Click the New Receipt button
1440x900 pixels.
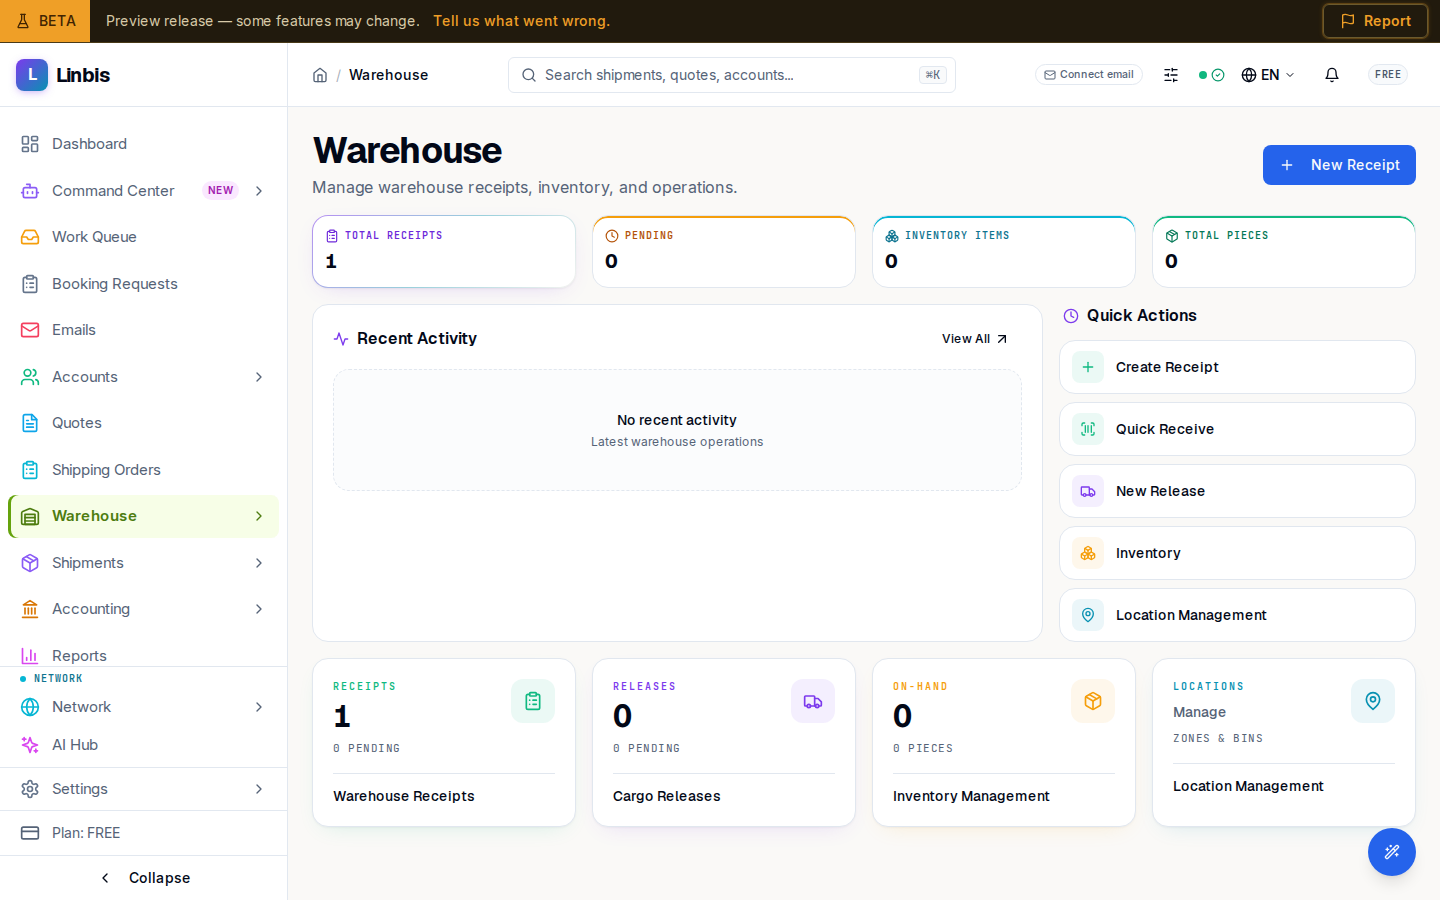tap(1339, 165)
